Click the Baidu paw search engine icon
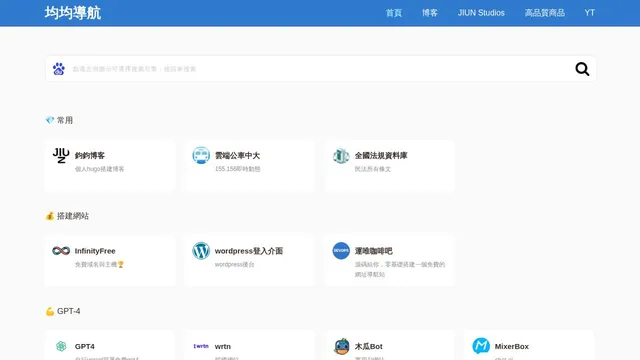The image size is (640, 360). (59, 69)
